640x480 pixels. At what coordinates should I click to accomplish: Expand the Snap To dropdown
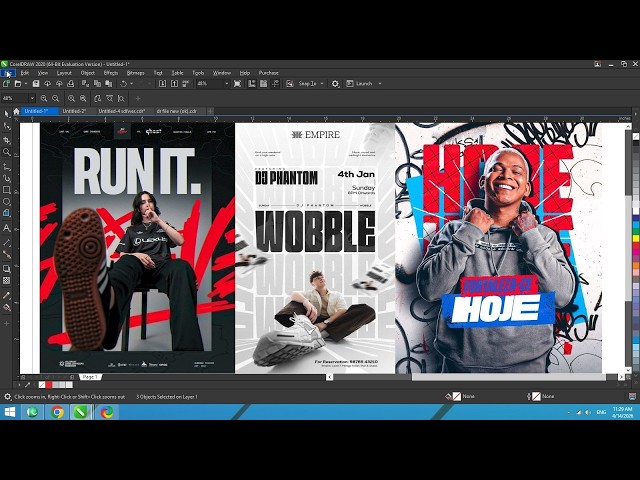tap(322, 84)
